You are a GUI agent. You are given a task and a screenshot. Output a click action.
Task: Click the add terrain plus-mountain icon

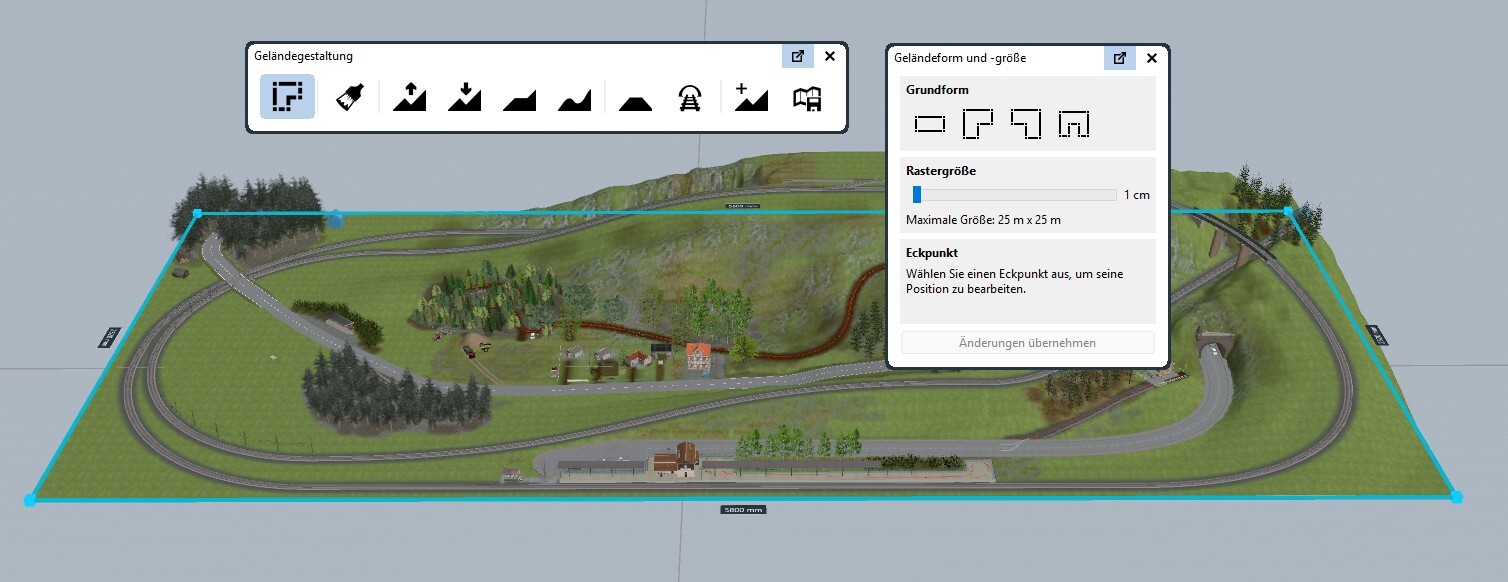point(750,97)
